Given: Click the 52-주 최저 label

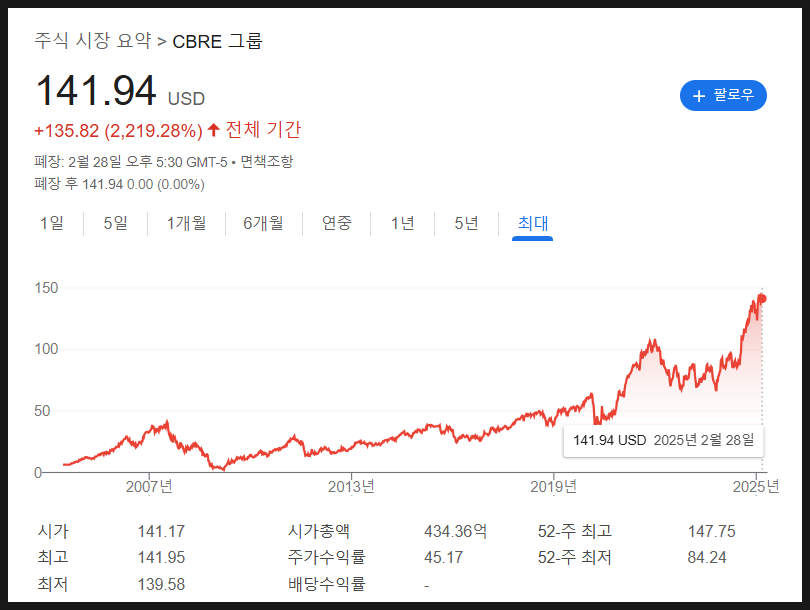Looking at the screenshot, I should (x=574, y=557).
